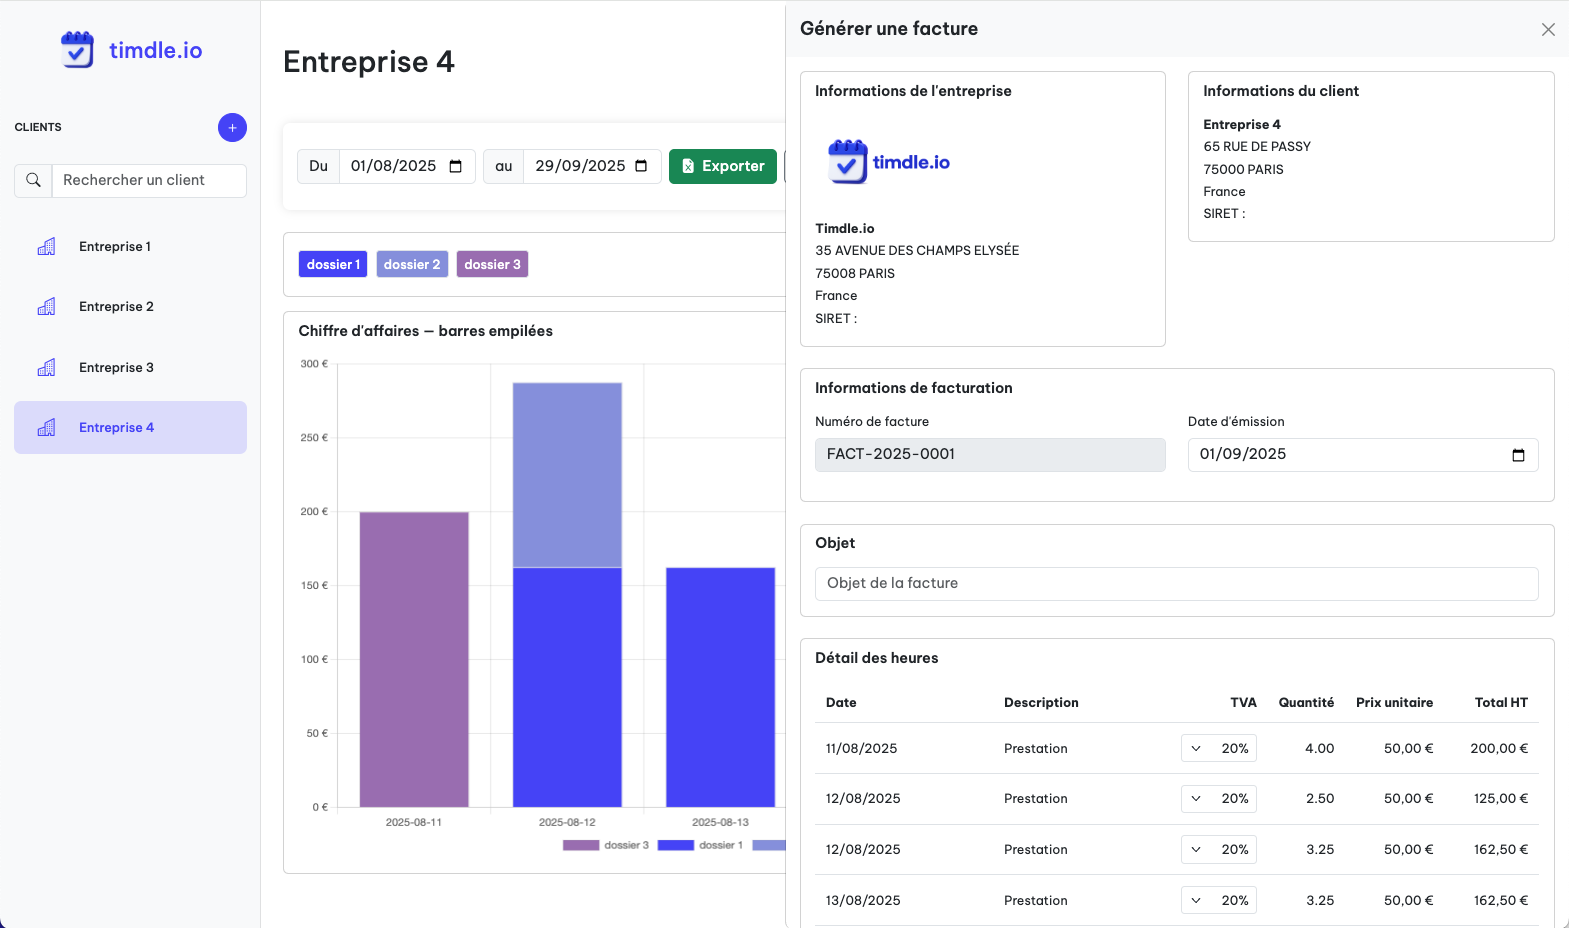Click building icon next to Entreprise 1
Image resolution: width=1569 pixels, height=928 pixels.
click(46, 247)
